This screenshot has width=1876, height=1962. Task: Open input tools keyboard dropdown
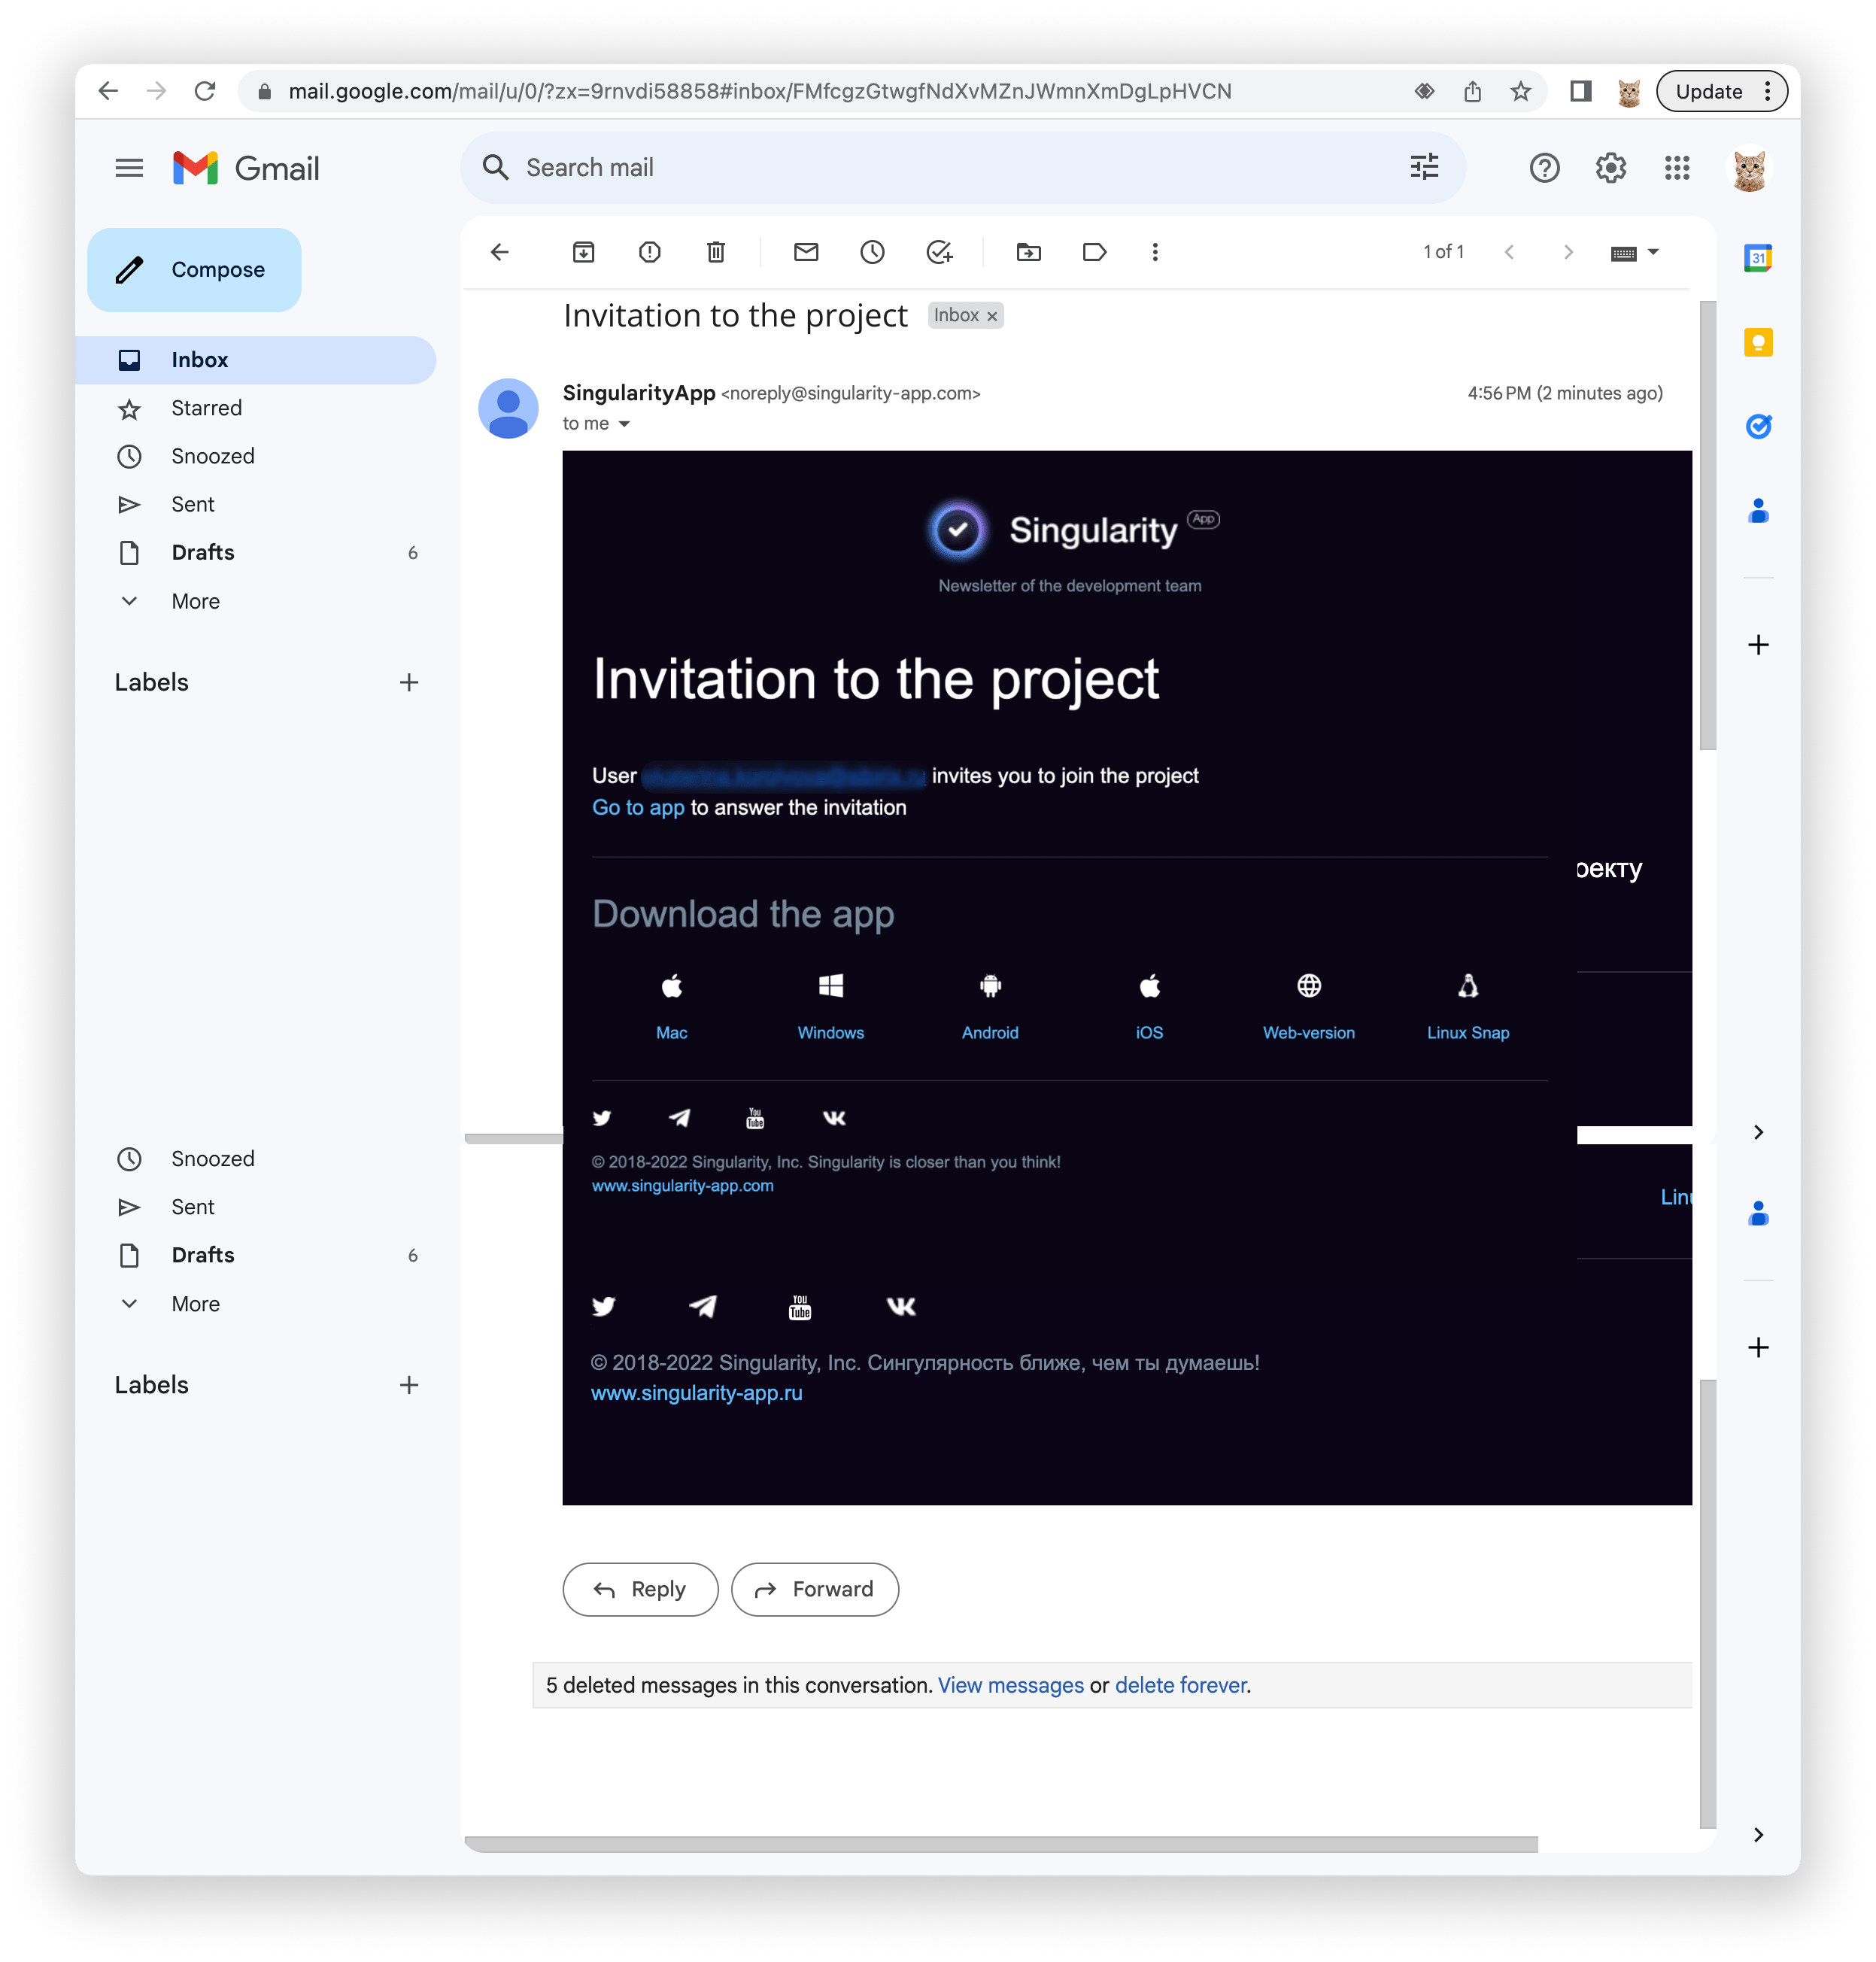(1635, 252)
